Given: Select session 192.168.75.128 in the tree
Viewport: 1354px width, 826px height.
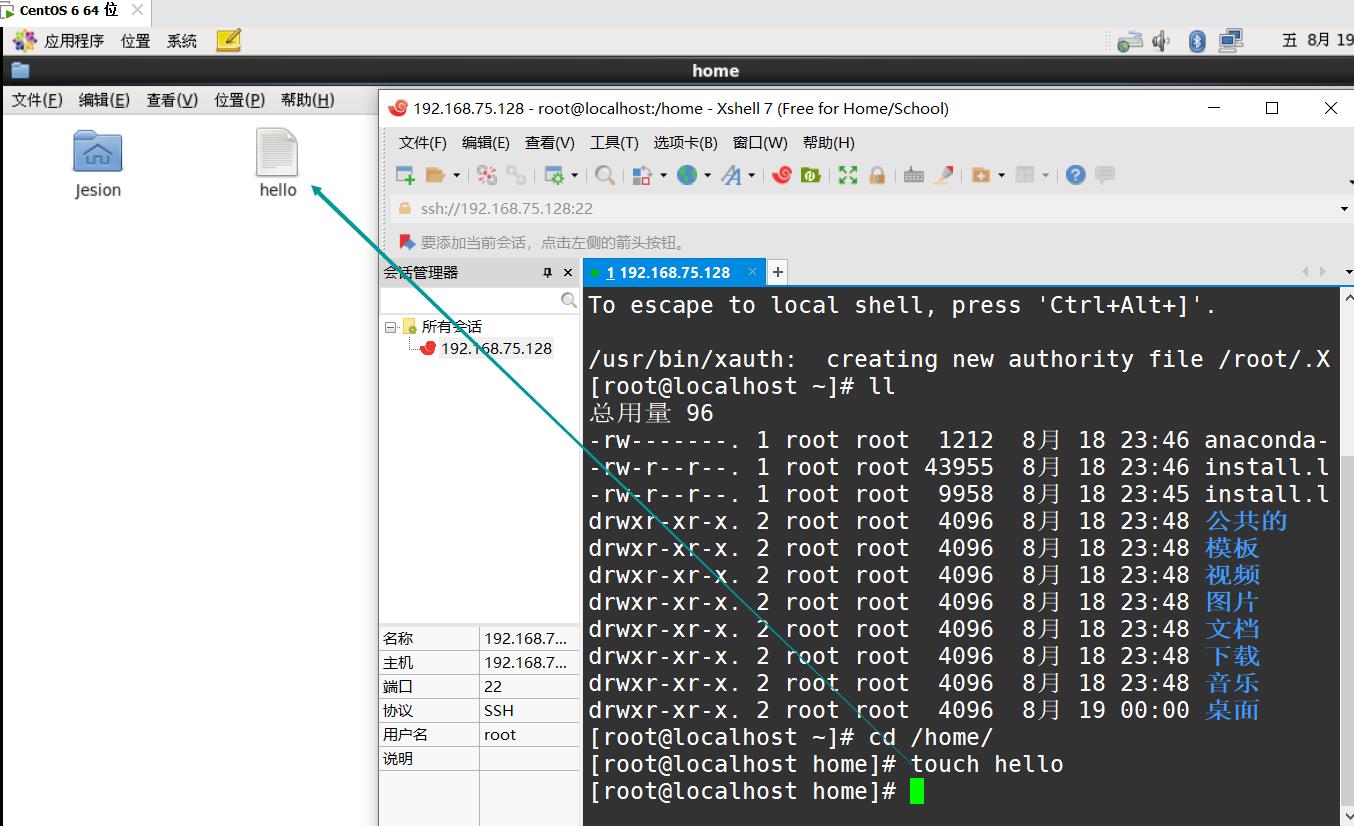Looking at the screenshot, I should coord(496,349).
